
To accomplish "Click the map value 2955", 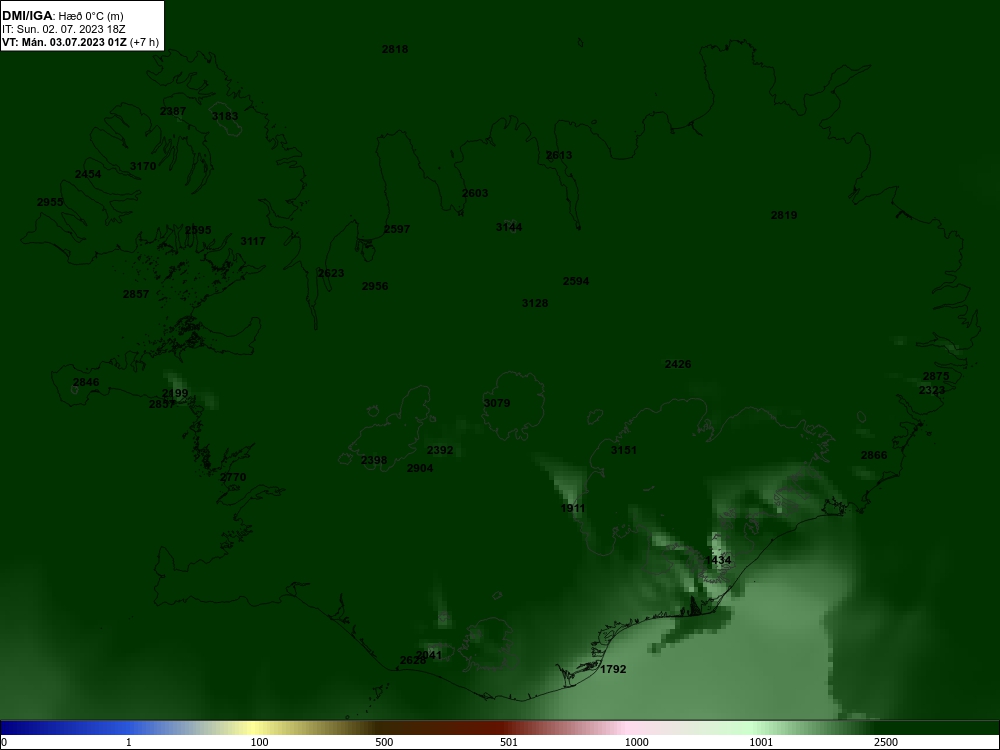I will click(50, 203).
